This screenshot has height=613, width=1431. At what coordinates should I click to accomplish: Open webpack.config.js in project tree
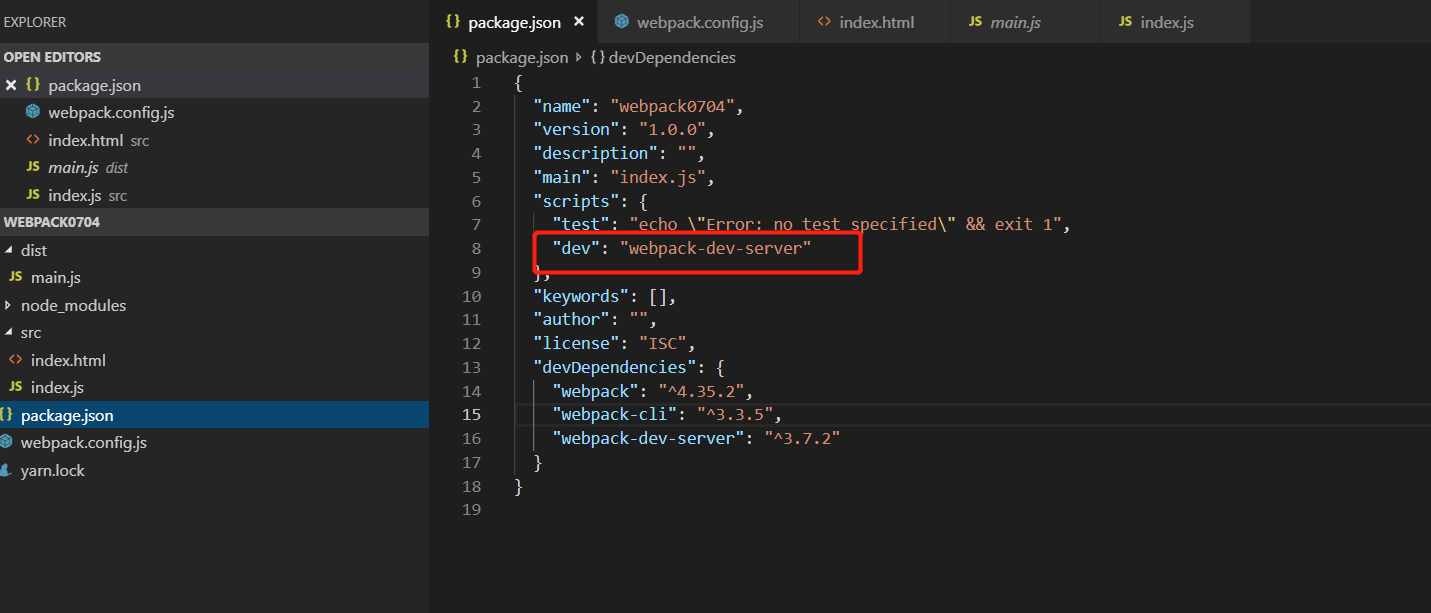point(214,442)
